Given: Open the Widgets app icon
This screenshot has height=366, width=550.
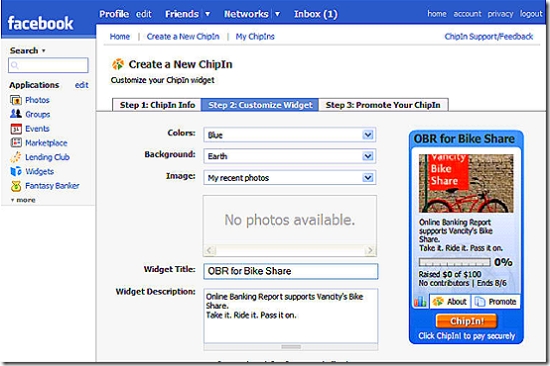Looking at the screenshot, I should click(x=16, y=171).
